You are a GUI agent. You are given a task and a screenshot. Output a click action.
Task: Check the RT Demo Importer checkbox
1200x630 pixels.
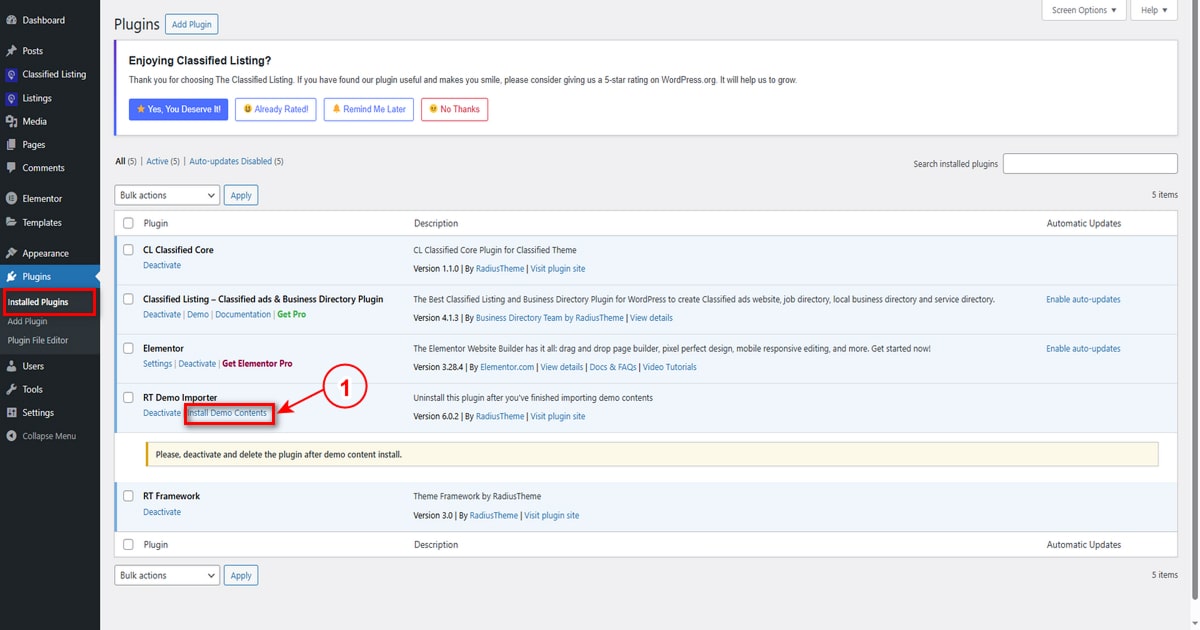[x=128, y=397]
